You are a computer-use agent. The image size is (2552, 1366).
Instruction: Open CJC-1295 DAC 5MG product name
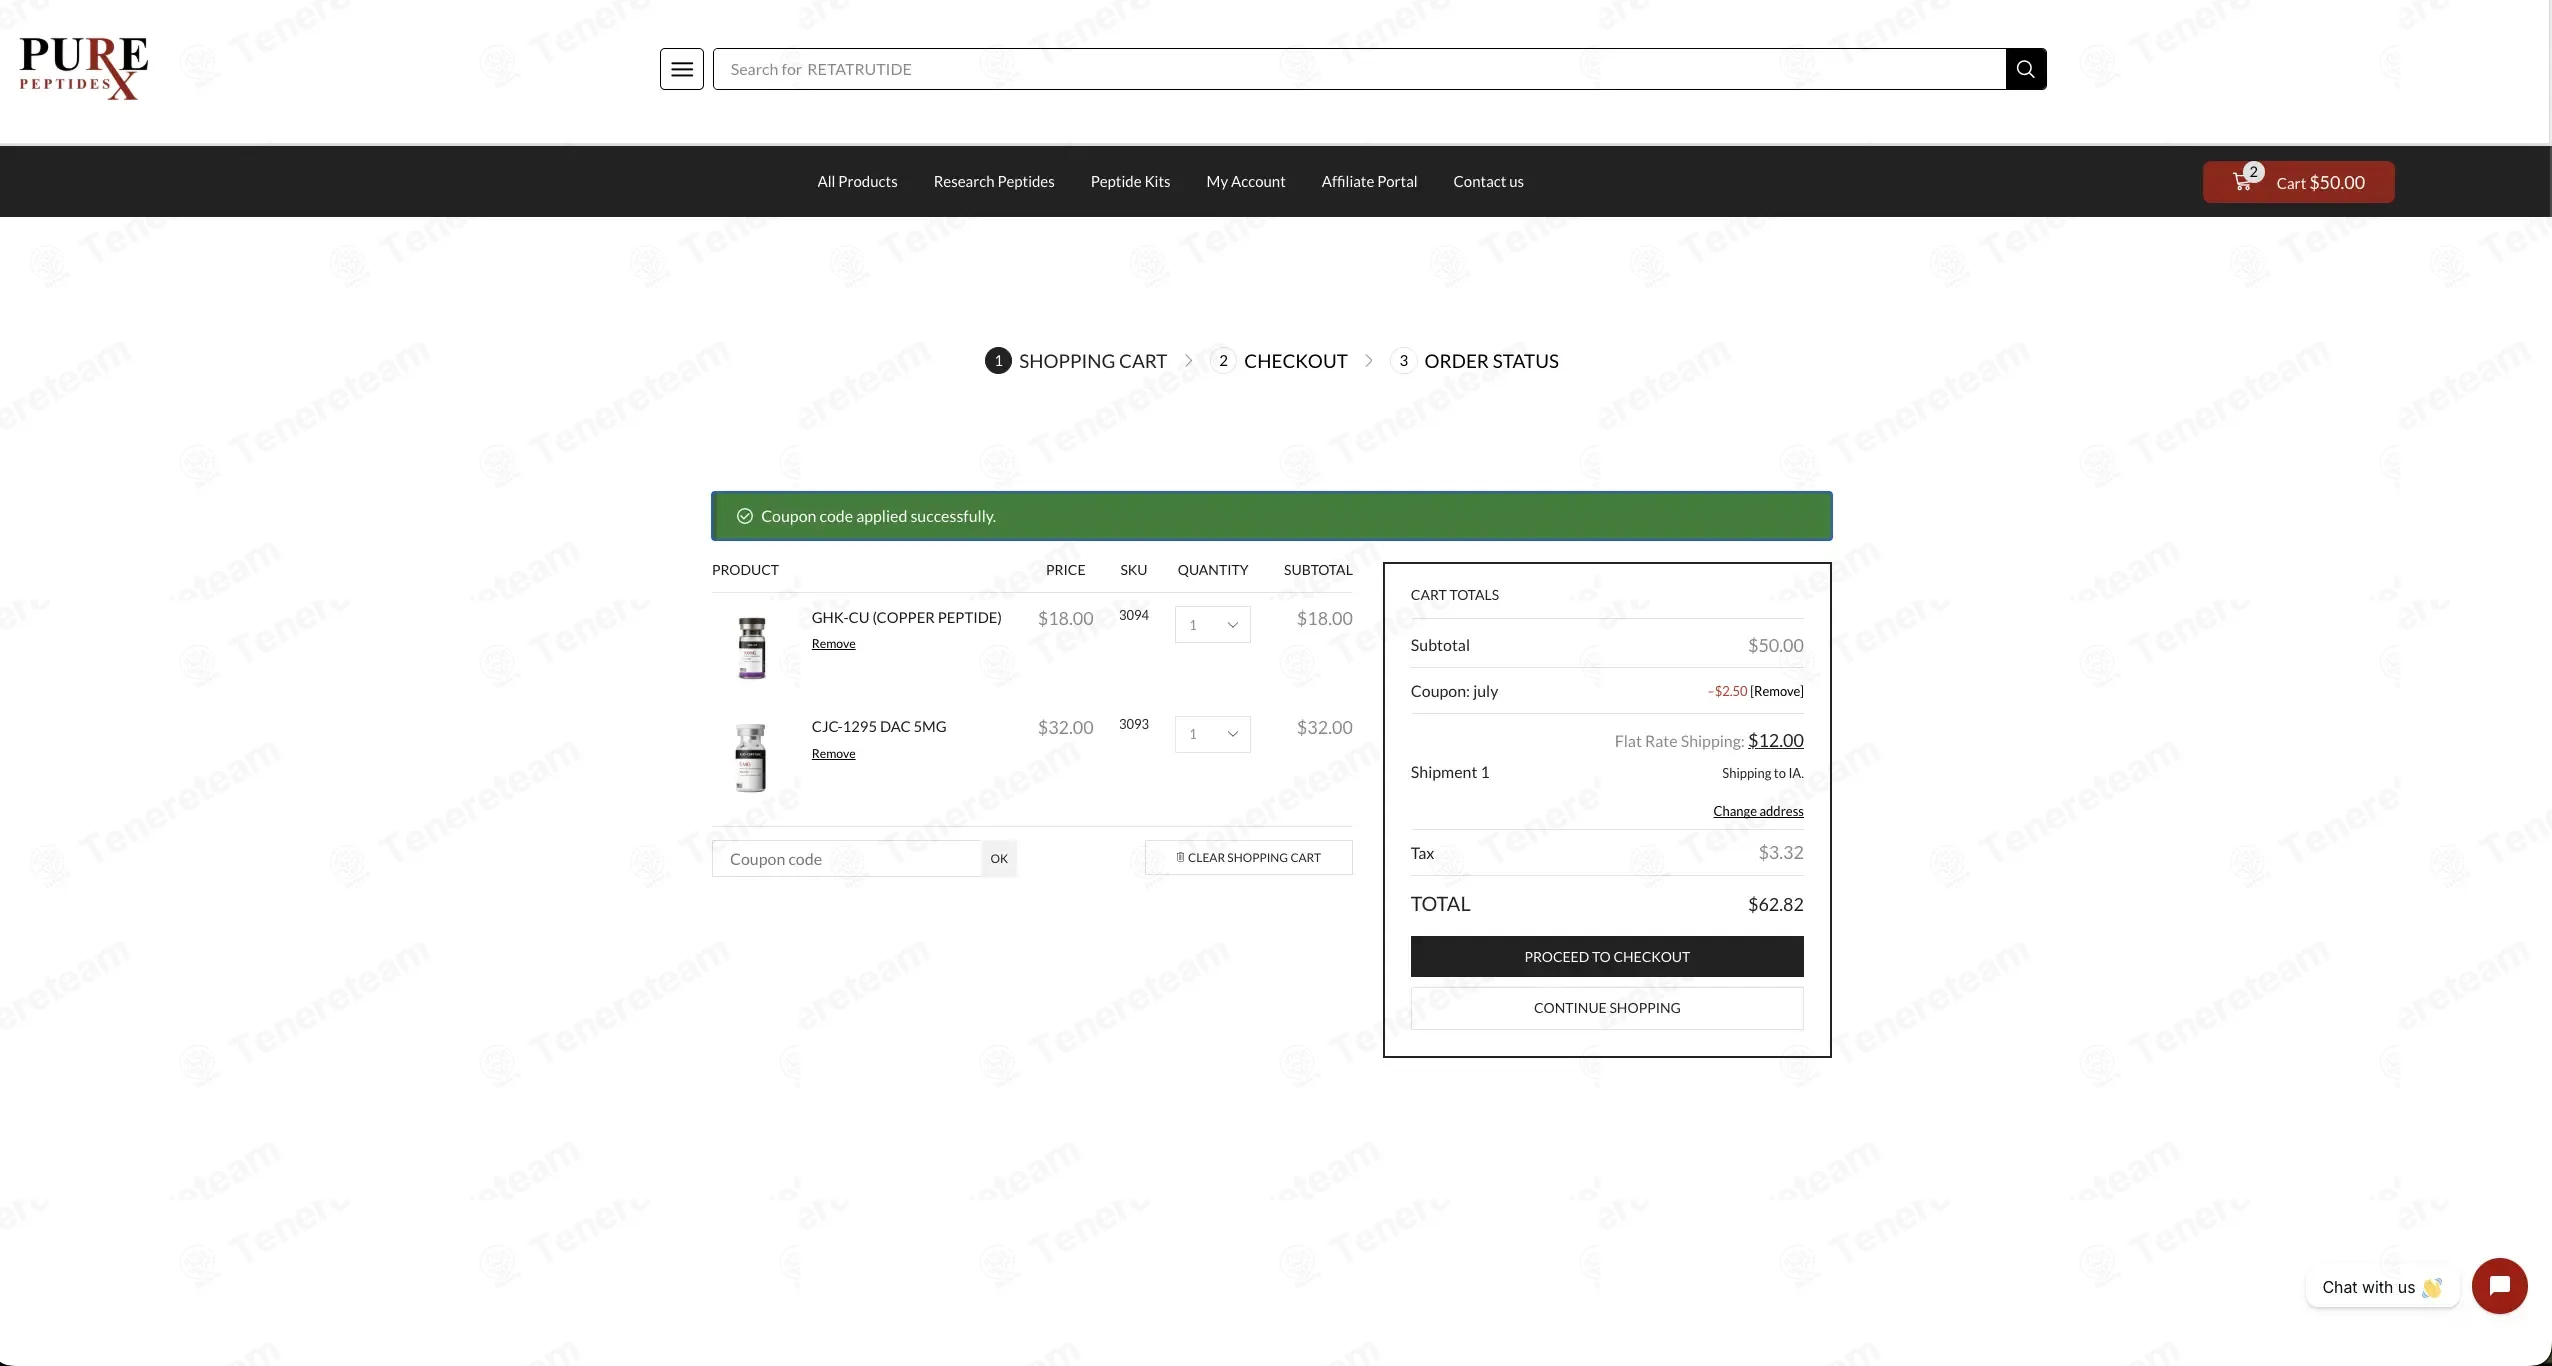point(879,727)
